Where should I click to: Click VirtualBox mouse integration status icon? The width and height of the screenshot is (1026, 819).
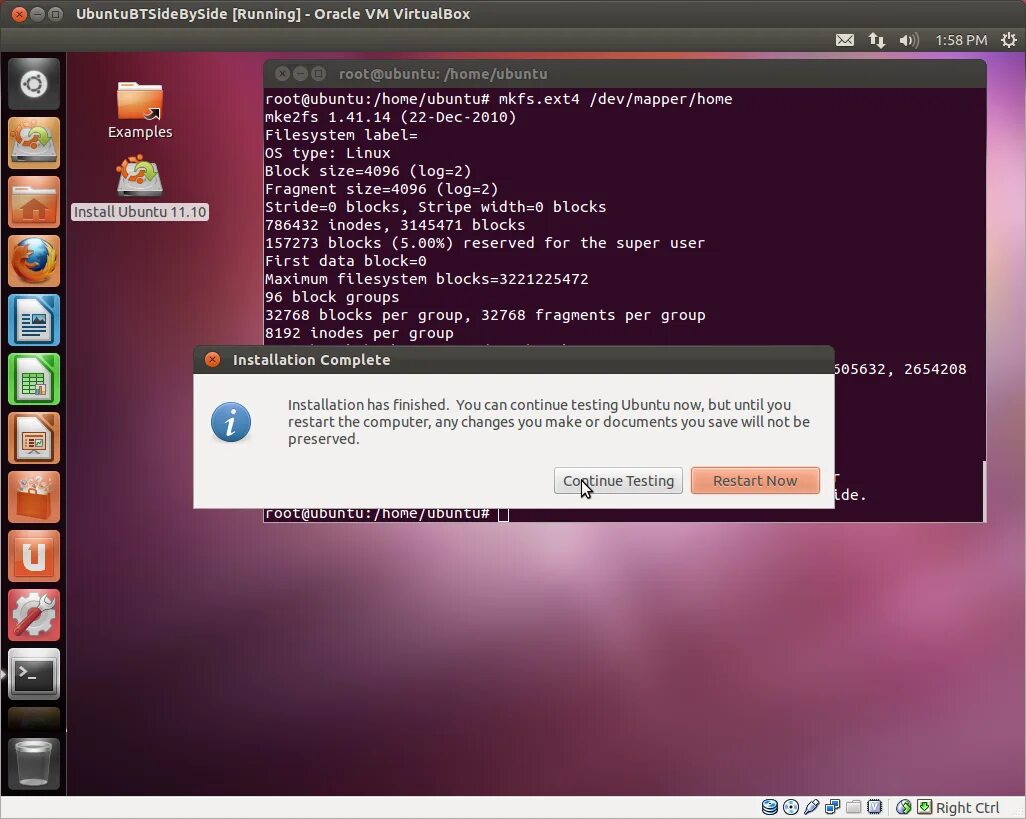904,807
